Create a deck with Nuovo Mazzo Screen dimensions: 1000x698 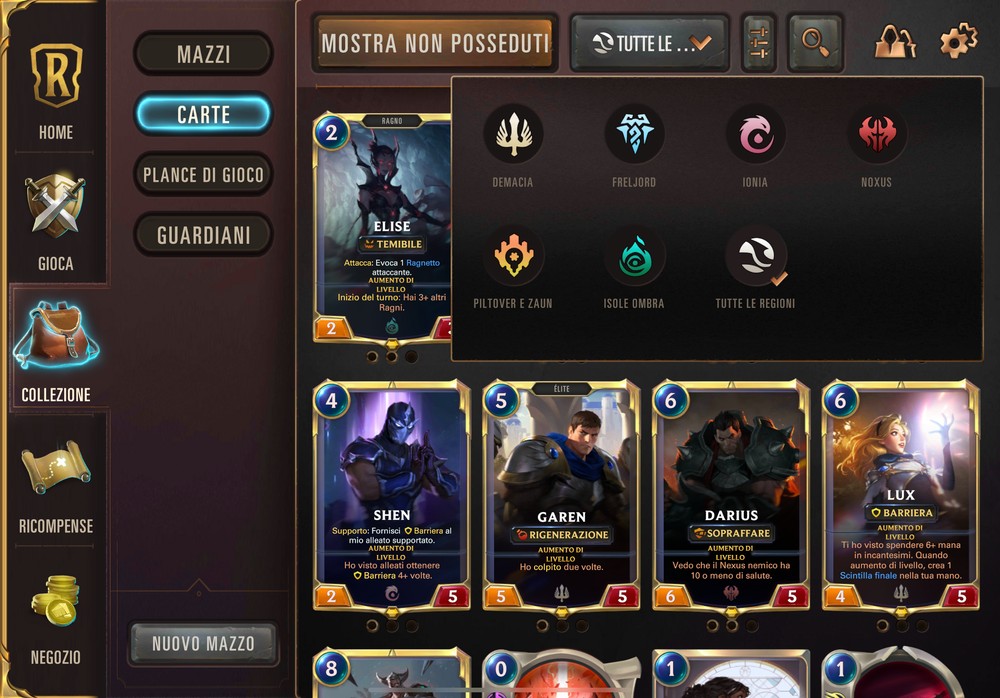203,643
